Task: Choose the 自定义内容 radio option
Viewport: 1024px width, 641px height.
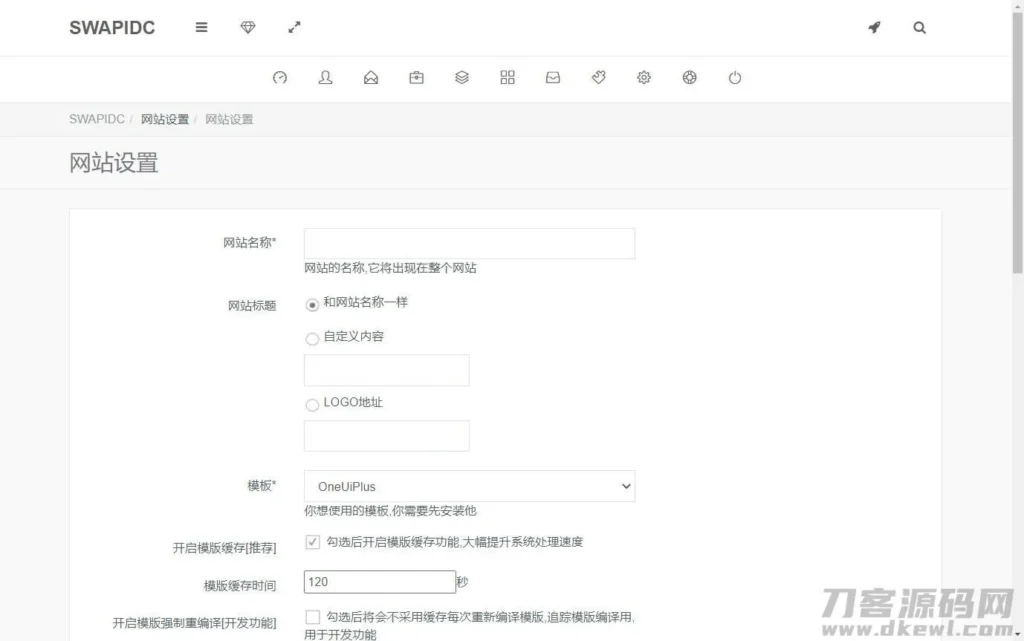Action: tap(311, 338)
